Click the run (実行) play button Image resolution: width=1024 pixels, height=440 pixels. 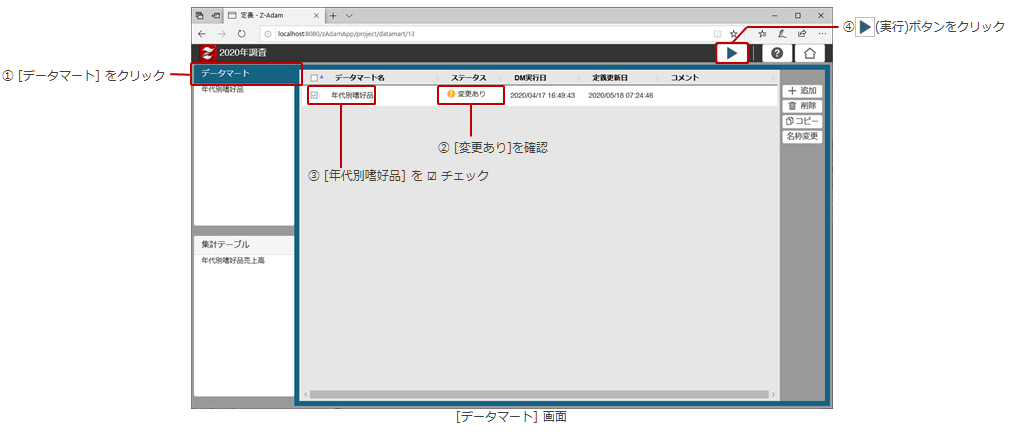[x=732, y=54]
